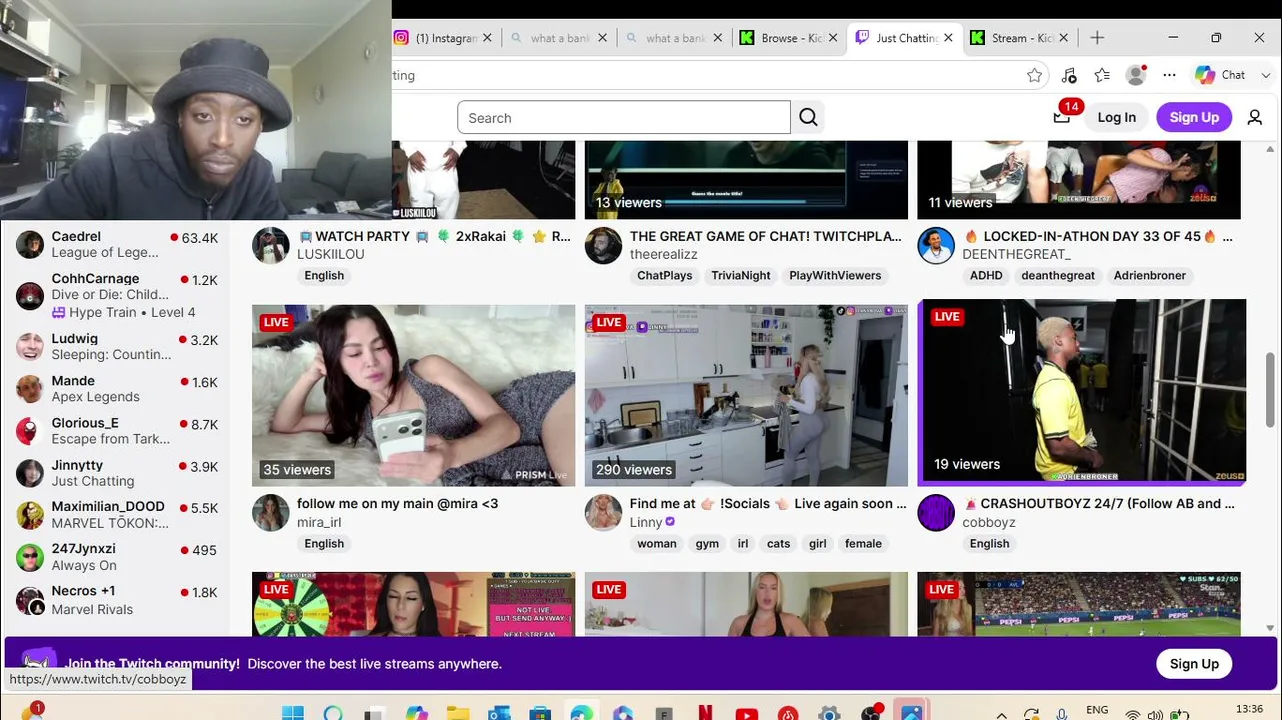Click inside the Twitch Search field
The width and height of the screenshot is (1282, 720).
click(623, 118)
